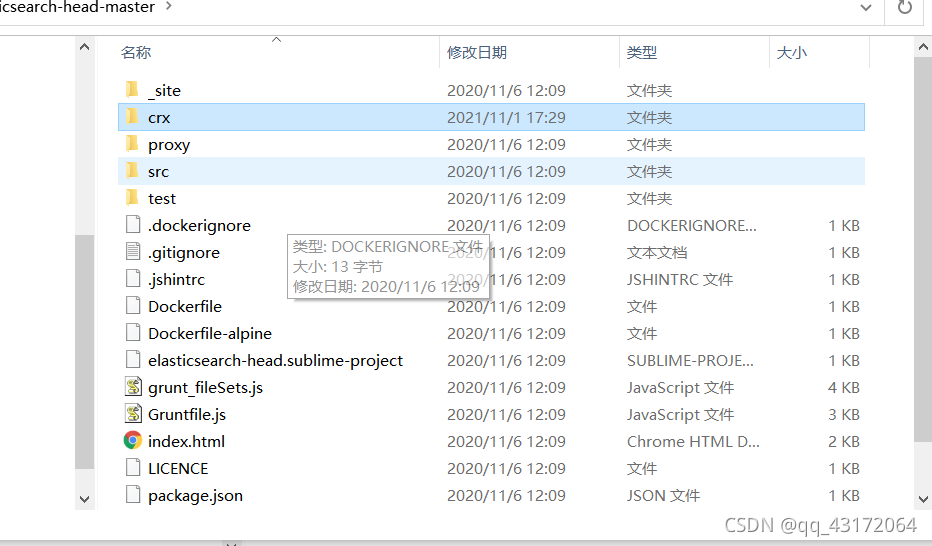Click the crx modified date 2021/11/1 17:29
This screenshot has height=546, width=932.
tap(506, 118)
